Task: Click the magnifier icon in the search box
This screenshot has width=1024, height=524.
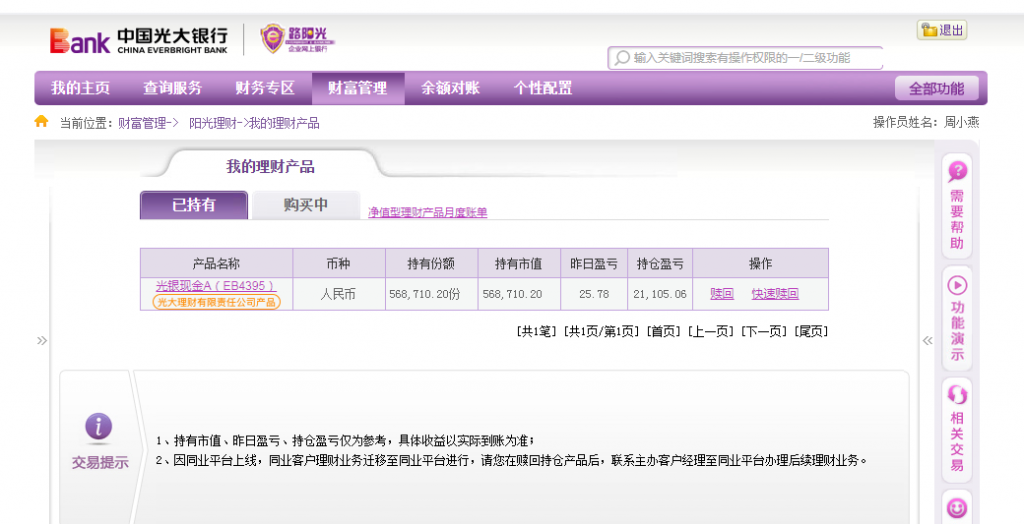Action: point(622,58)
